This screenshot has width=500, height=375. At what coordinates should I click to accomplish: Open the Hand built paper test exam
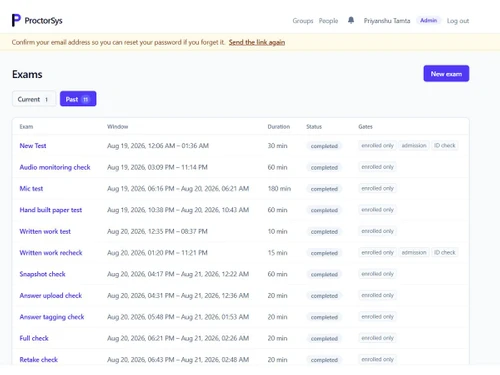(51, 210)
